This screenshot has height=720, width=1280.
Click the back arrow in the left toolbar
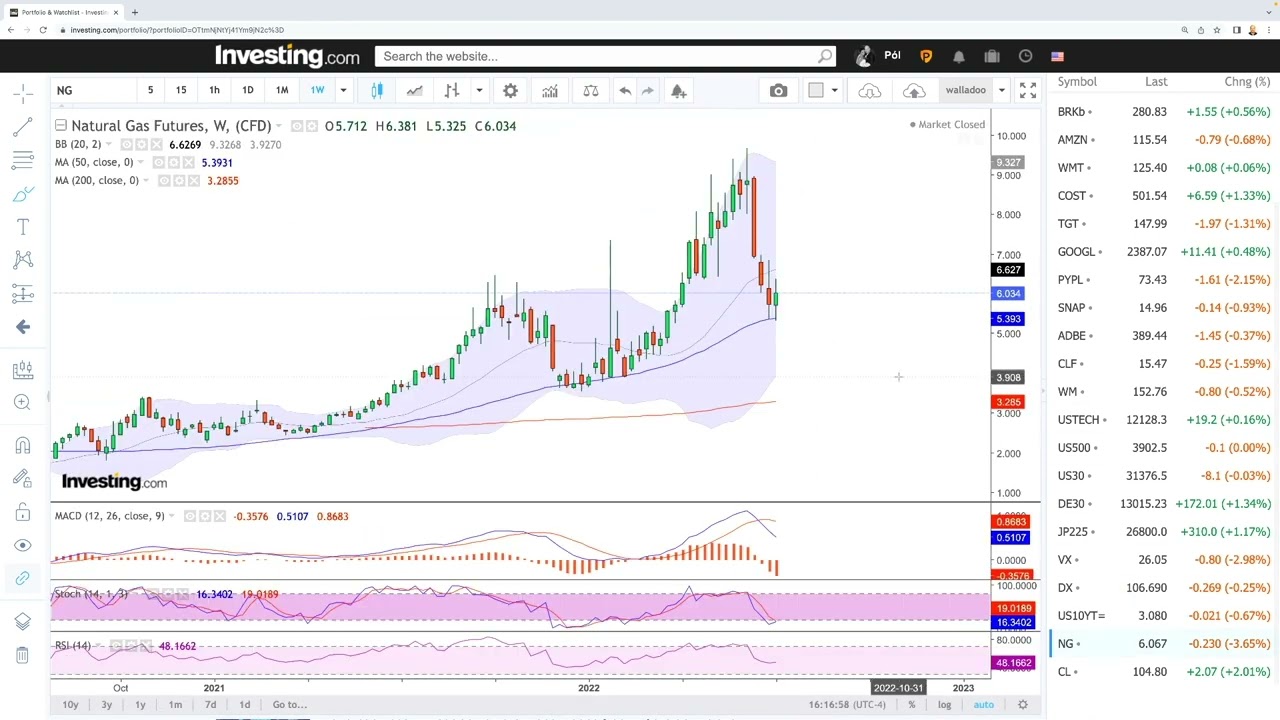tap(23, 327)
